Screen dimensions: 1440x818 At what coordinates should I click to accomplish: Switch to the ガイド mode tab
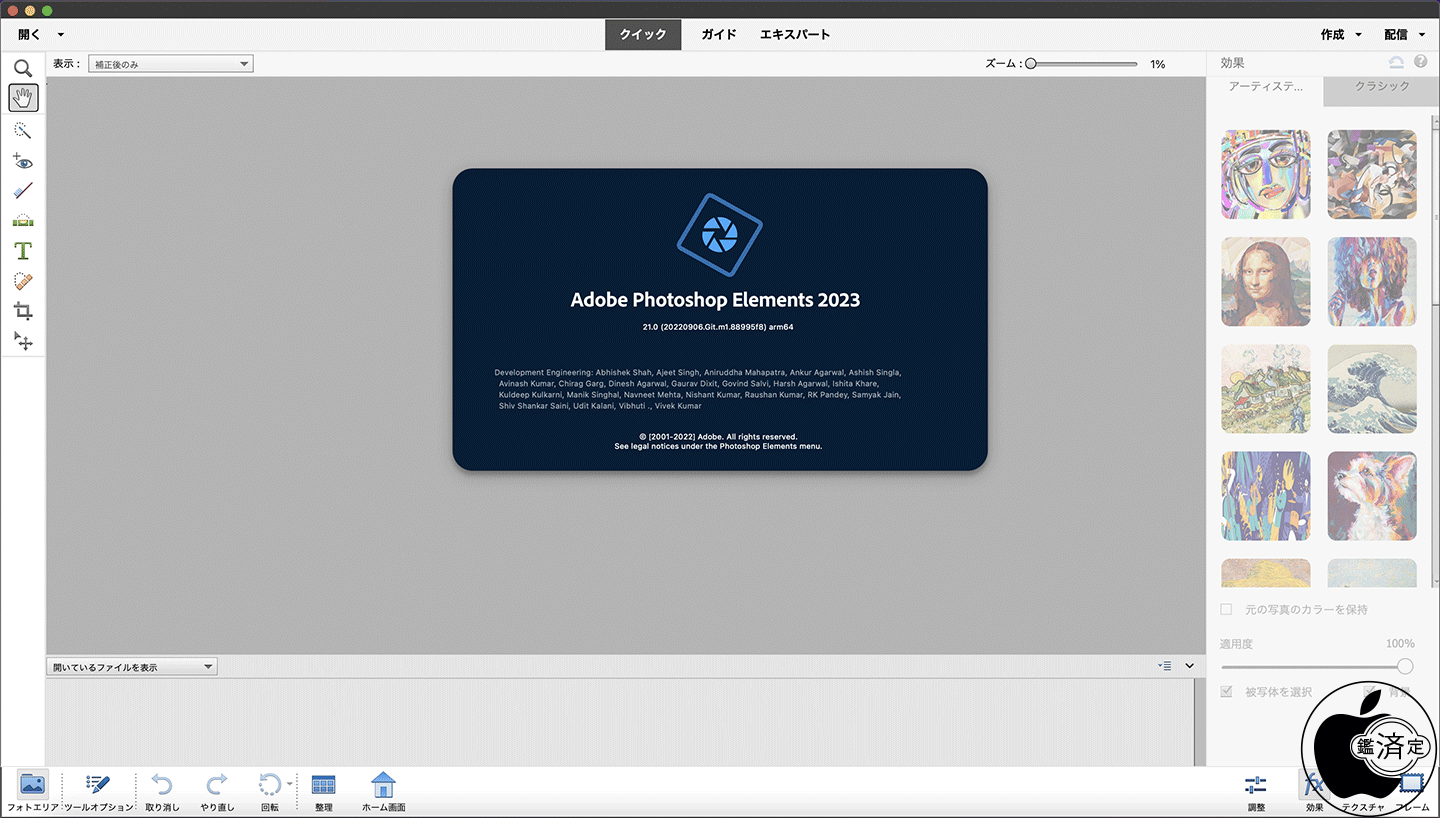[x=719, y=34]
